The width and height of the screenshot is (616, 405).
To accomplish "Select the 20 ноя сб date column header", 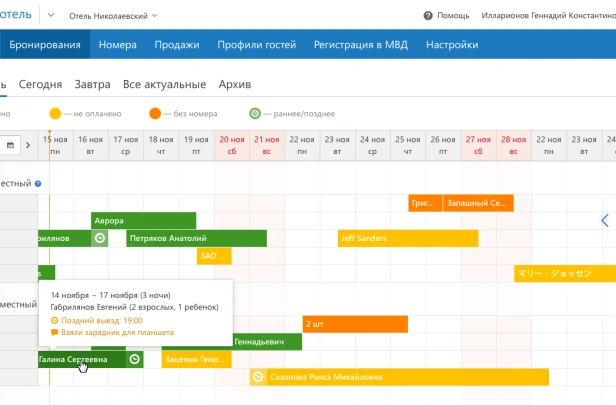I will click(231, 145).
